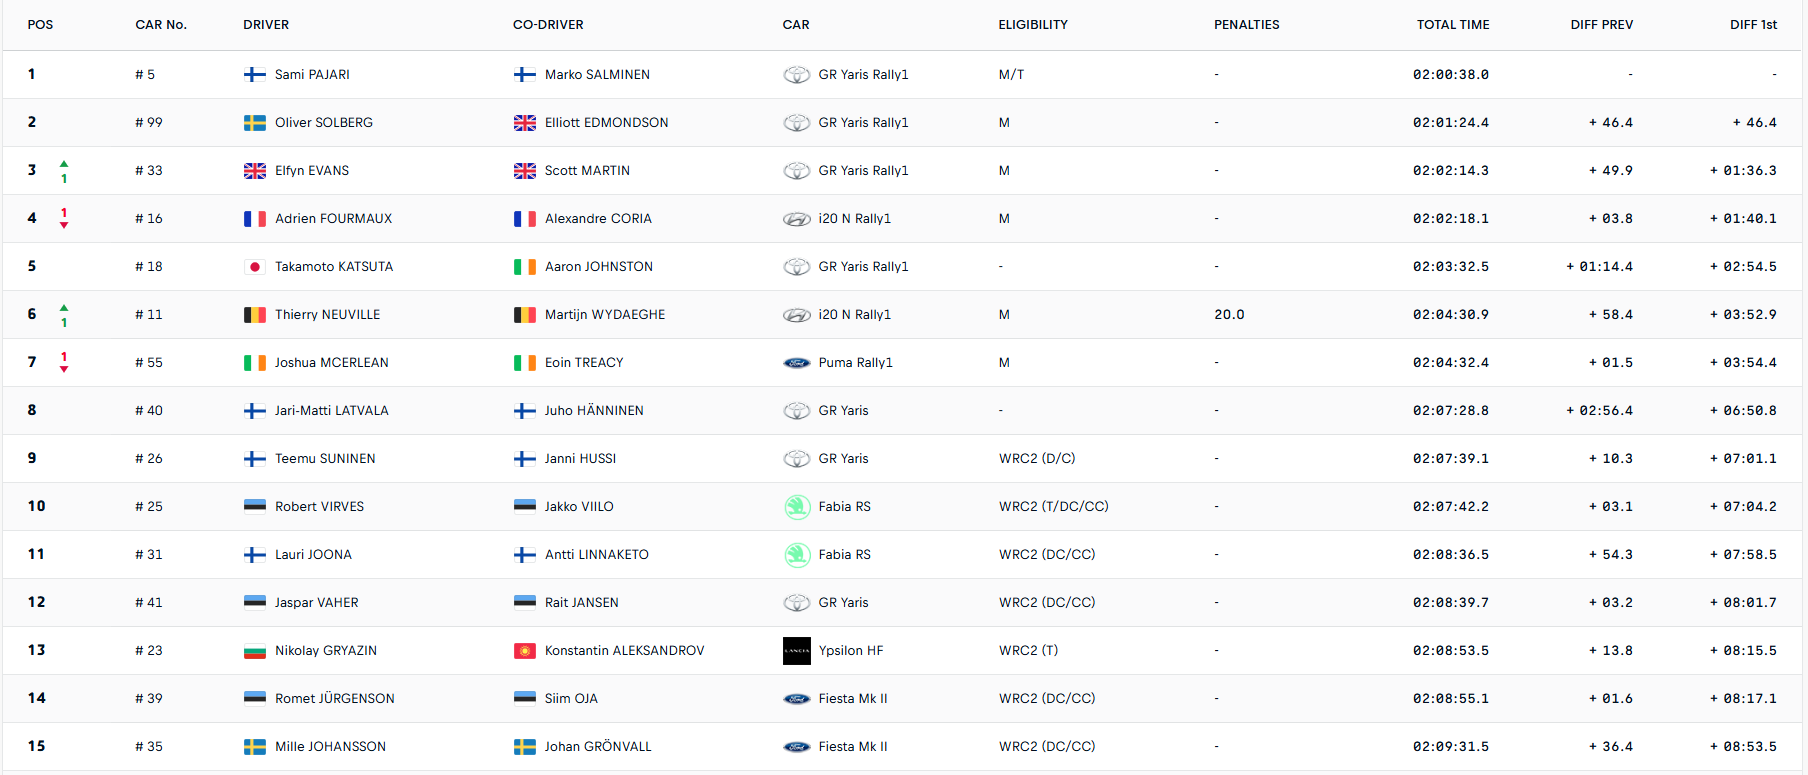Select the DRIVER column header

[x=266, y=25]
